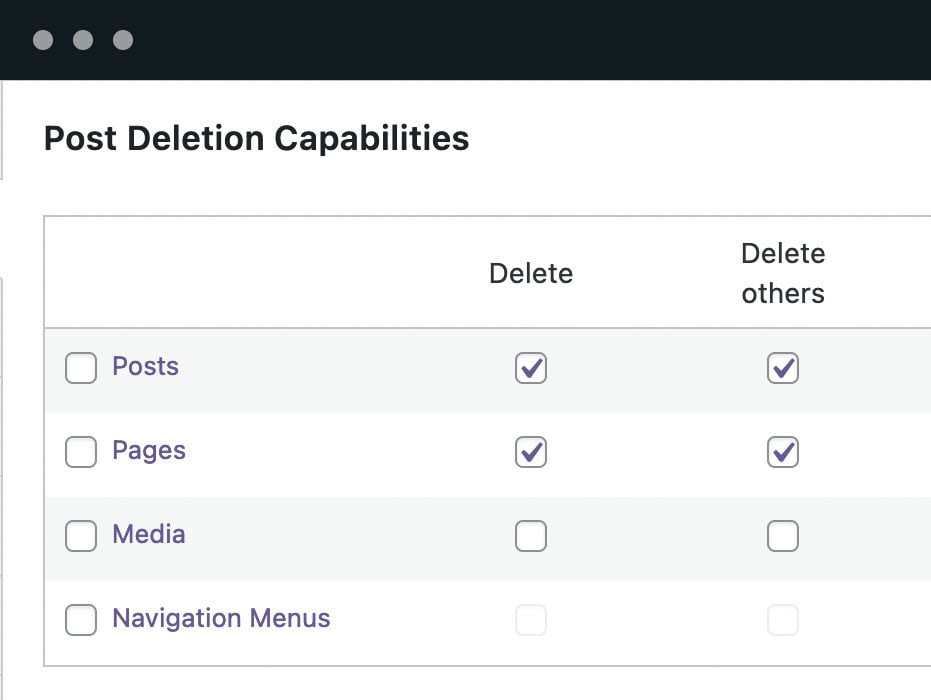Turn off Delete others for Pages
This screenshot has height=700, width=931.
click(x=783, y=452)
